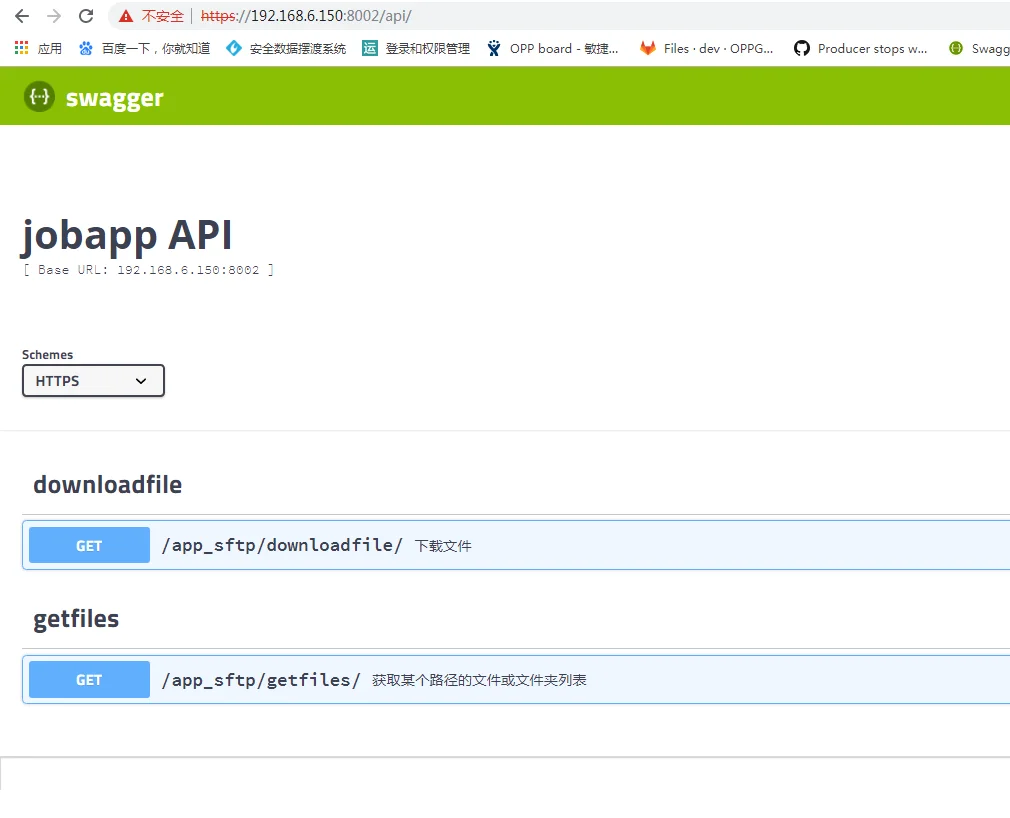Click the Schemes label
This screenshot has width=1010, height=818.
[x=48, y=355]
